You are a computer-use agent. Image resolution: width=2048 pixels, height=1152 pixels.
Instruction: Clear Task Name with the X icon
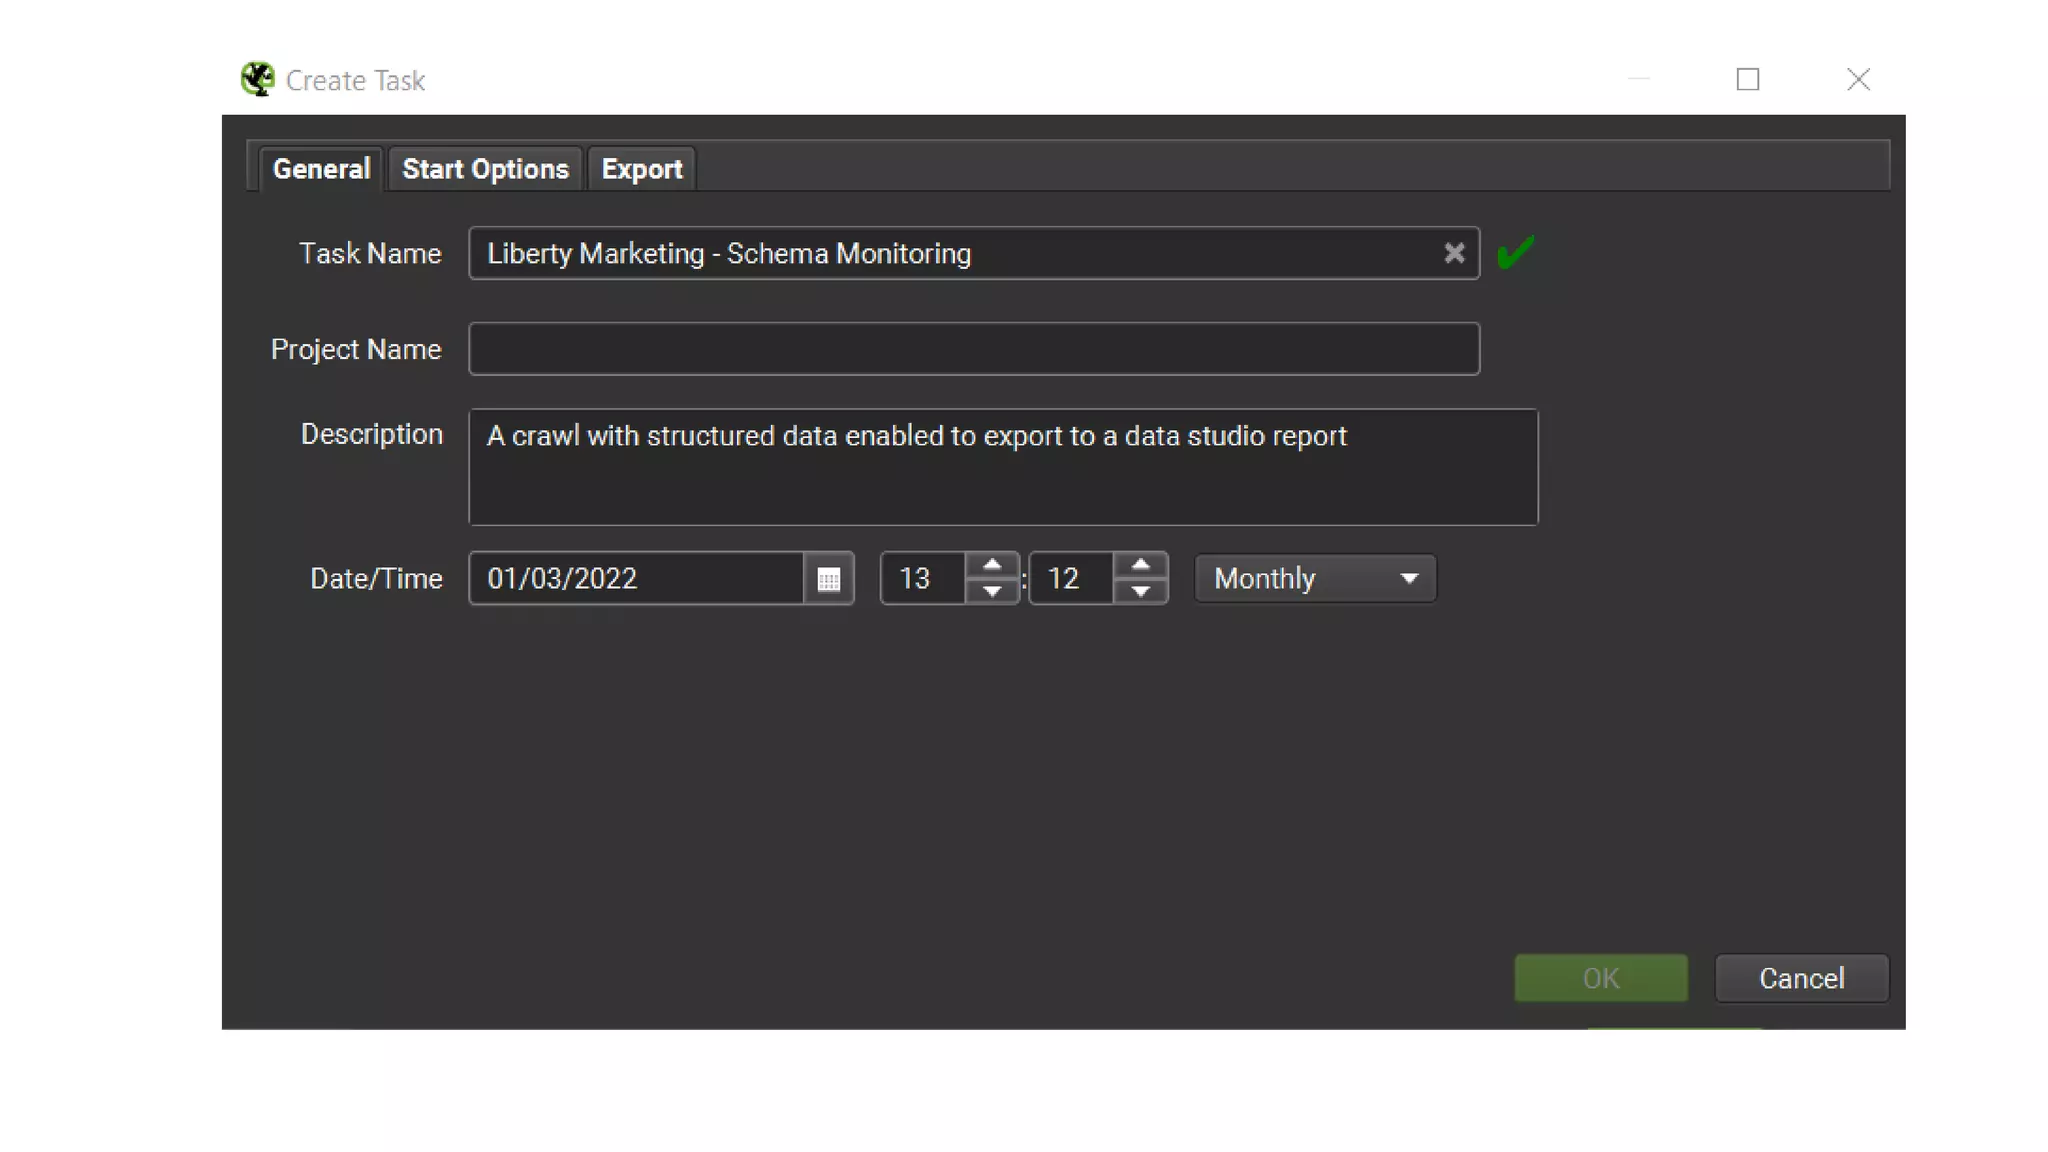1454,253
